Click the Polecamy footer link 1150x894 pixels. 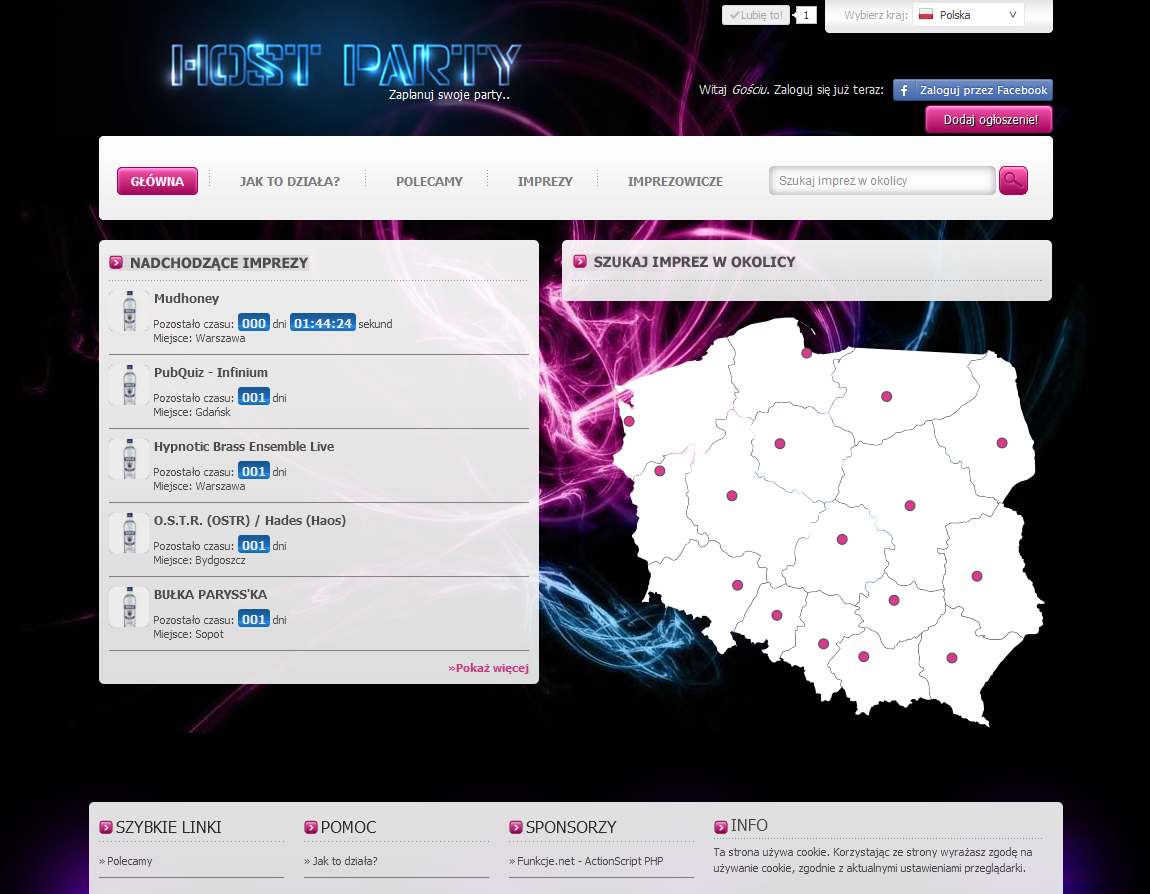[x=129, y=861]
